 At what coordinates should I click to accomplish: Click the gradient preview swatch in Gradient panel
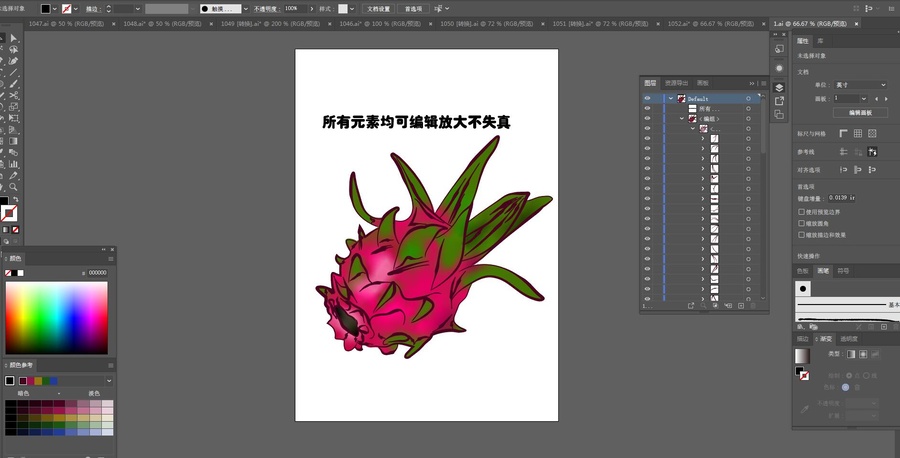point(802,356)
